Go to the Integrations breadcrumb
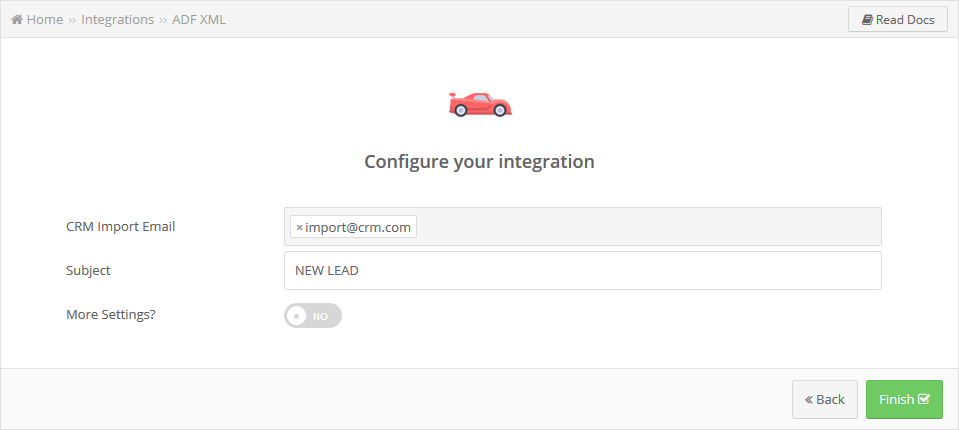 coord(117,20)
